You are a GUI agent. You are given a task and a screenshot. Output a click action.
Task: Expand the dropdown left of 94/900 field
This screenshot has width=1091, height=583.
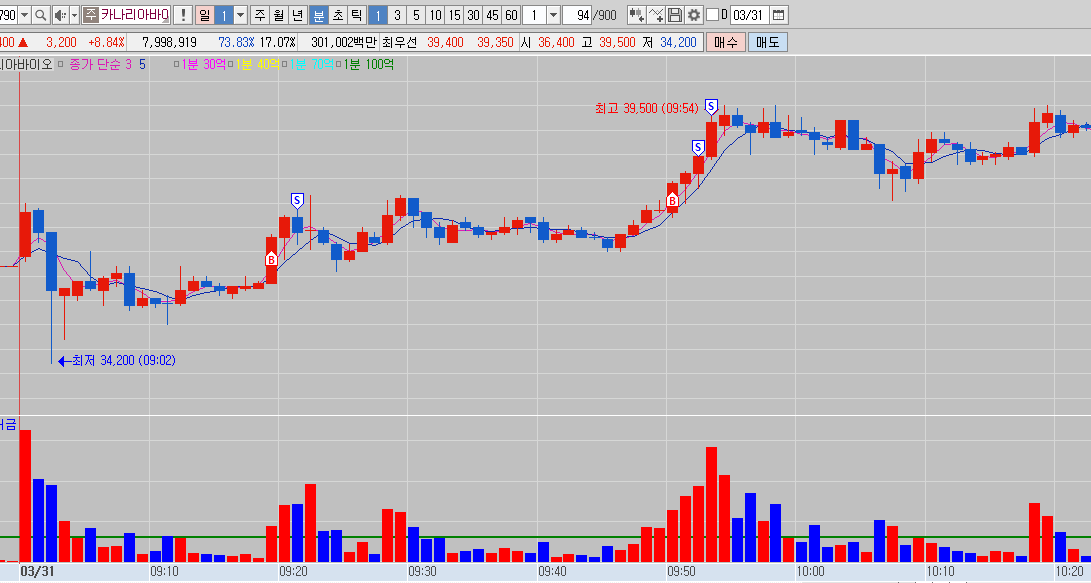pos(553,15)
